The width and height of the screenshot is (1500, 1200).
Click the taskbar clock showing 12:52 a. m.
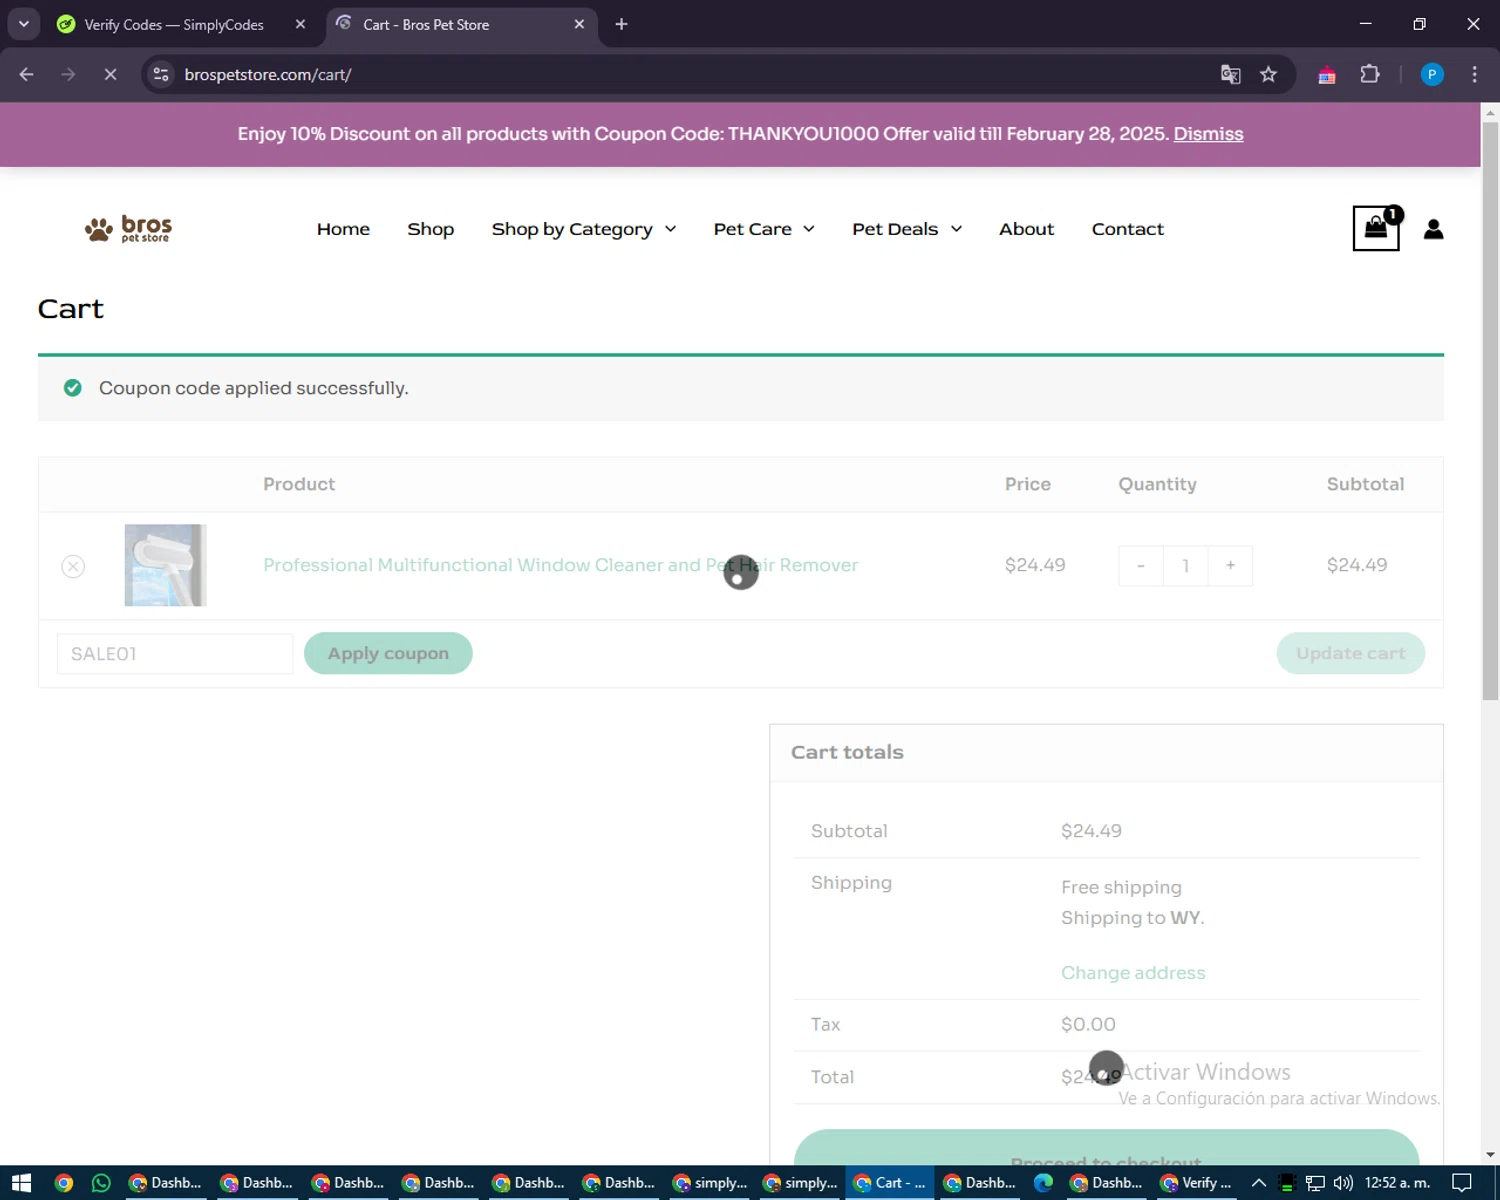tap(1397, 1183)
